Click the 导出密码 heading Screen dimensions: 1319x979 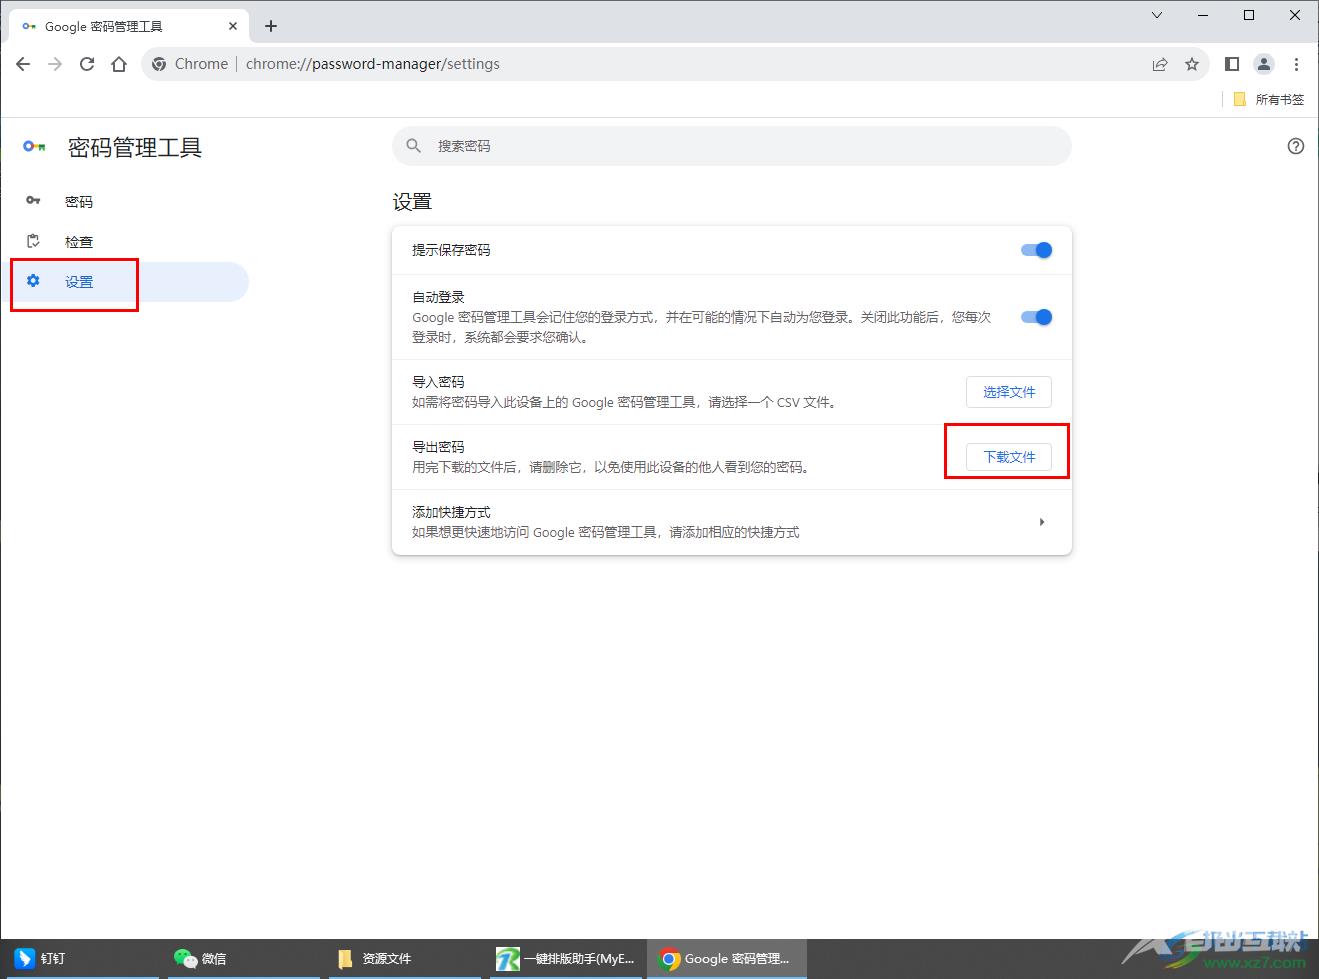[x=438, y=447]
